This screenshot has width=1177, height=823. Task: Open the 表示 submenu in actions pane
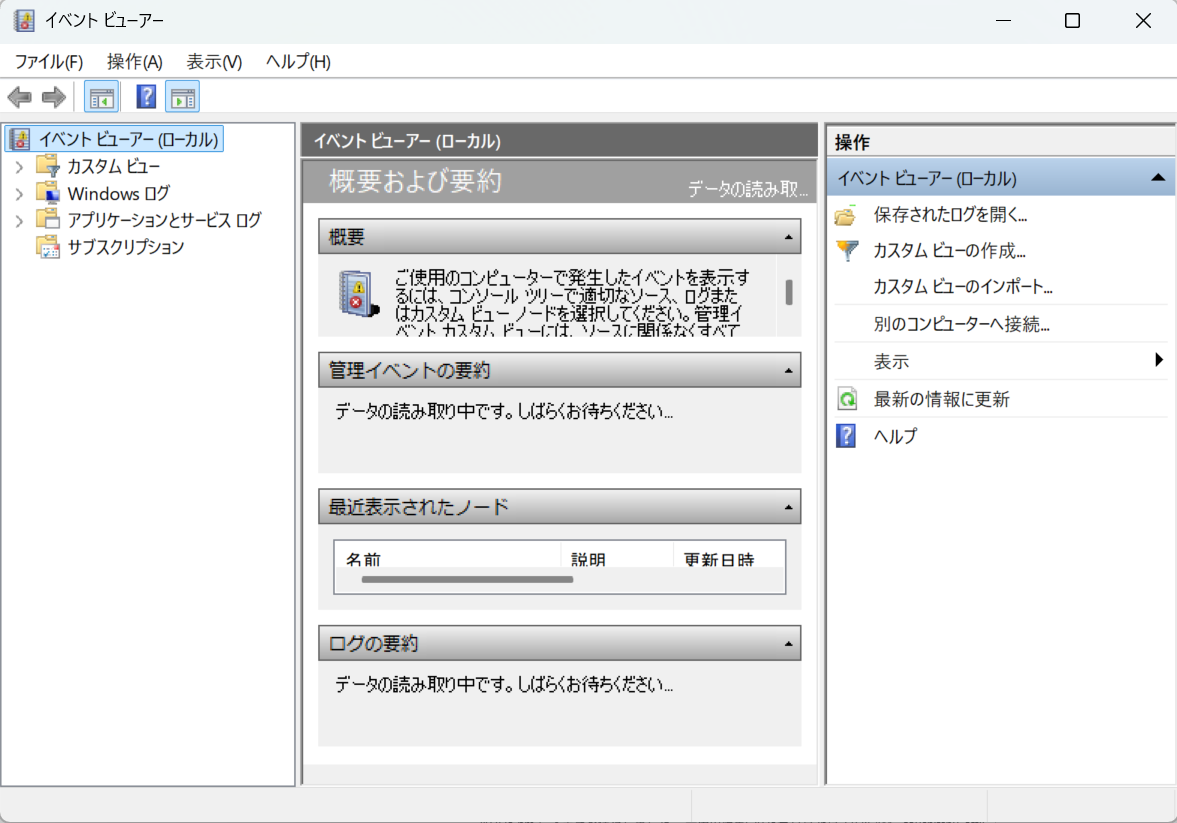(1159, 361)
